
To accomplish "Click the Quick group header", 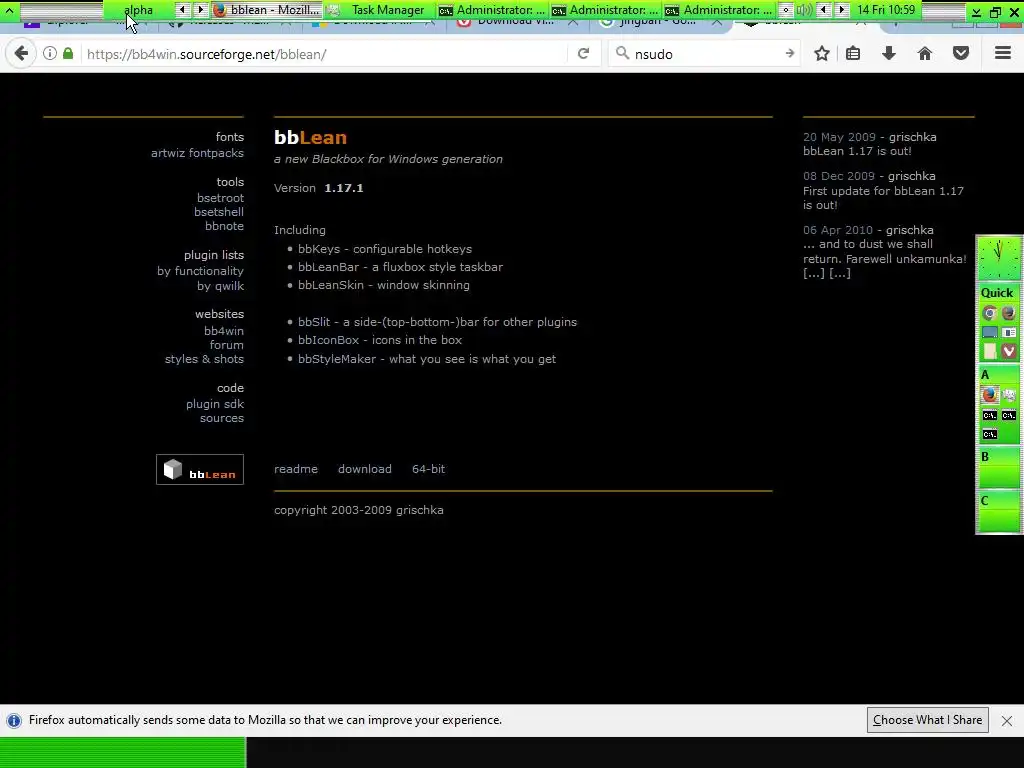I will tap(998, 293).
